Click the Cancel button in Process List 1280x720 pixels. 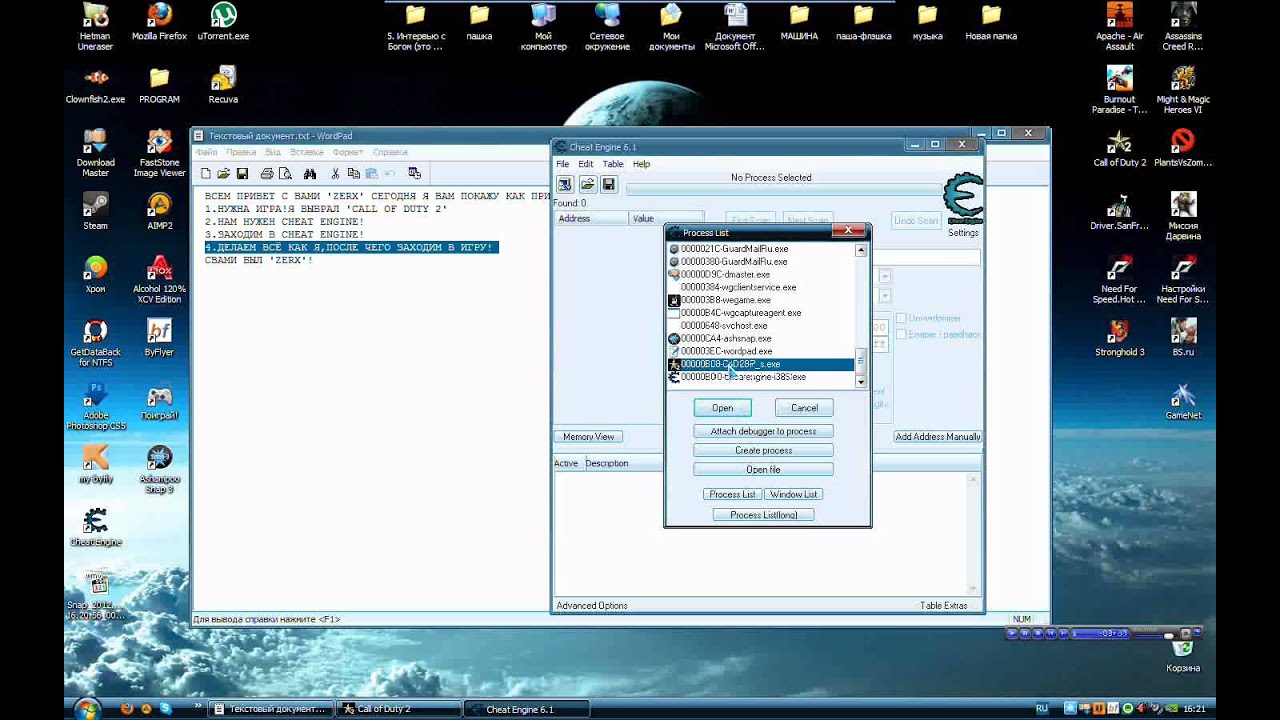(x=804, y=408)
